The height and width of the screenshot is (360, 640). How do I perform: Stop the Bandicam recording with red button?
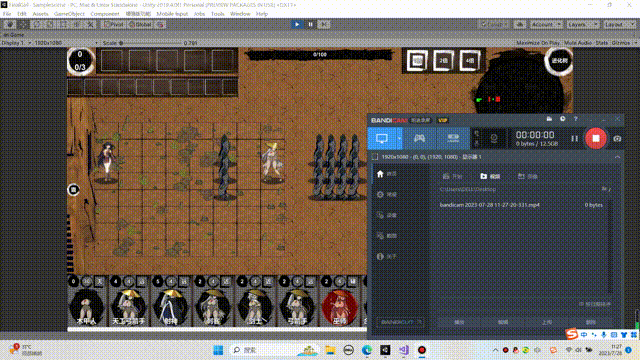(x=596, y=138)
